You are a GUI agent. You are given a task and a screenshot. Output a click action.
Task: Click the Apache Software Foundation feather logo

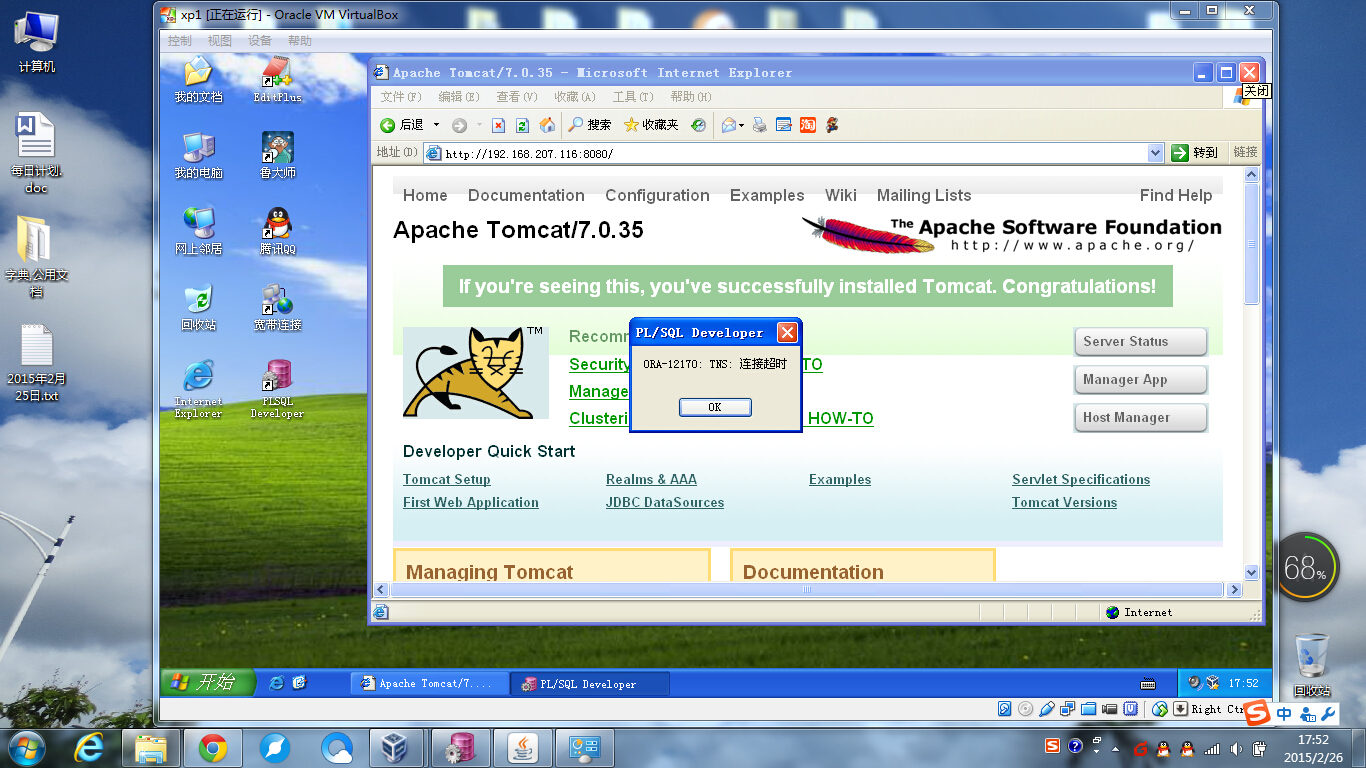(1011, 235)
